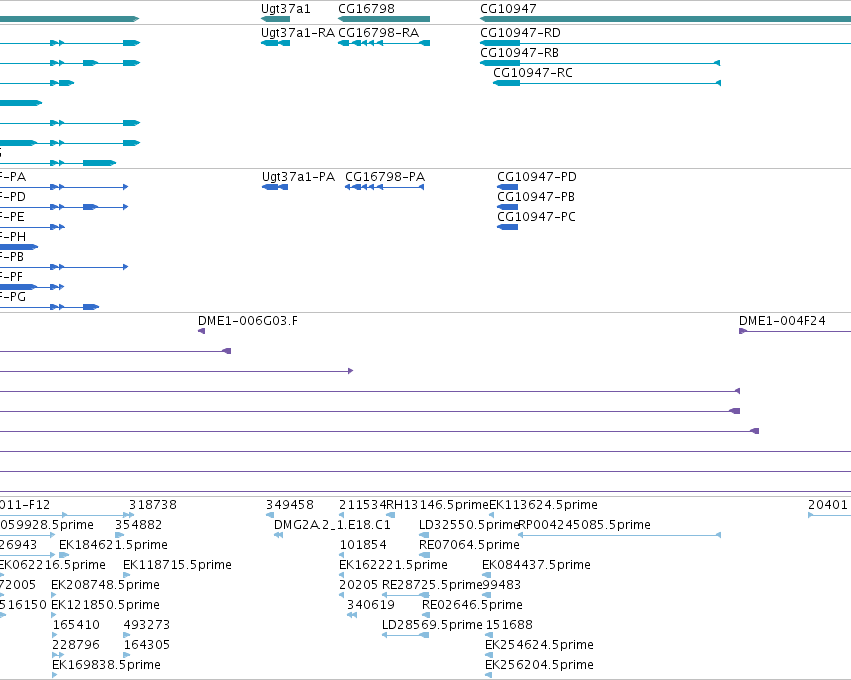Viewport: 851px width, 680px height.
Task: Select the CG10947-PD protein glyph
Action: click(507, 187)
